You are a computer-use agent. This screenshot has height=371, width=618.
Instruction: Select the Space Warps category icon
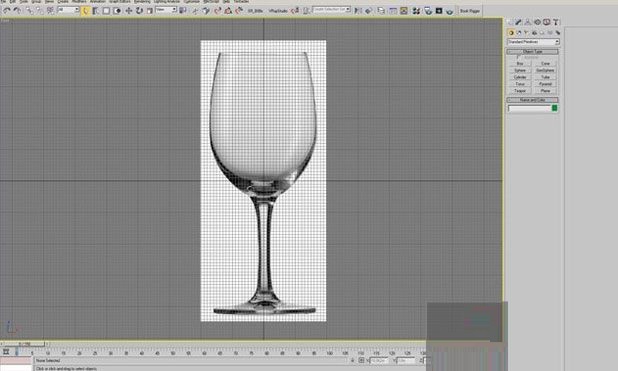550,33
